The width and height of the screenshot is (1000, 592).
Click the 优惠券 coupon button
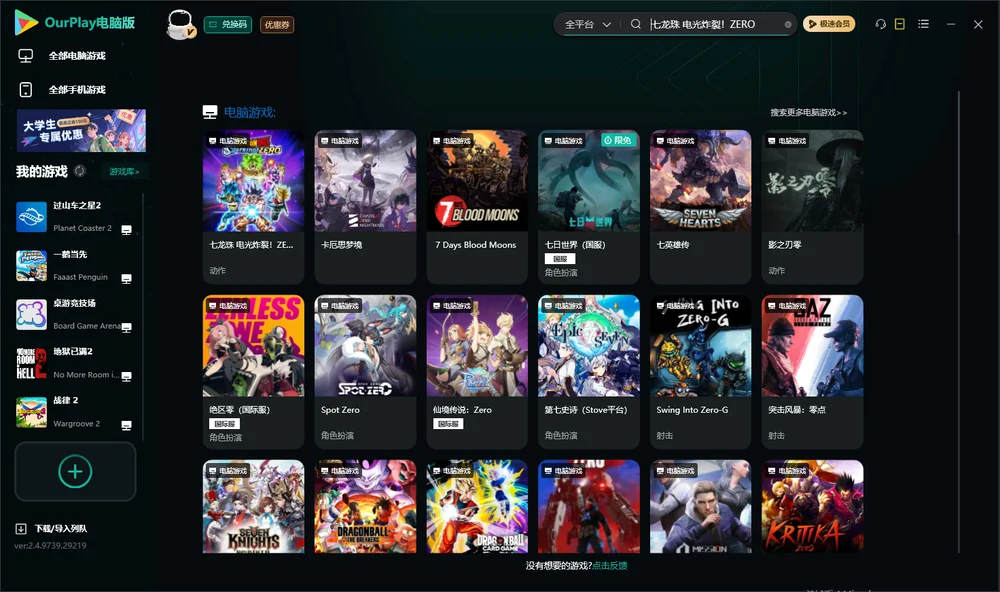point(277,25)
